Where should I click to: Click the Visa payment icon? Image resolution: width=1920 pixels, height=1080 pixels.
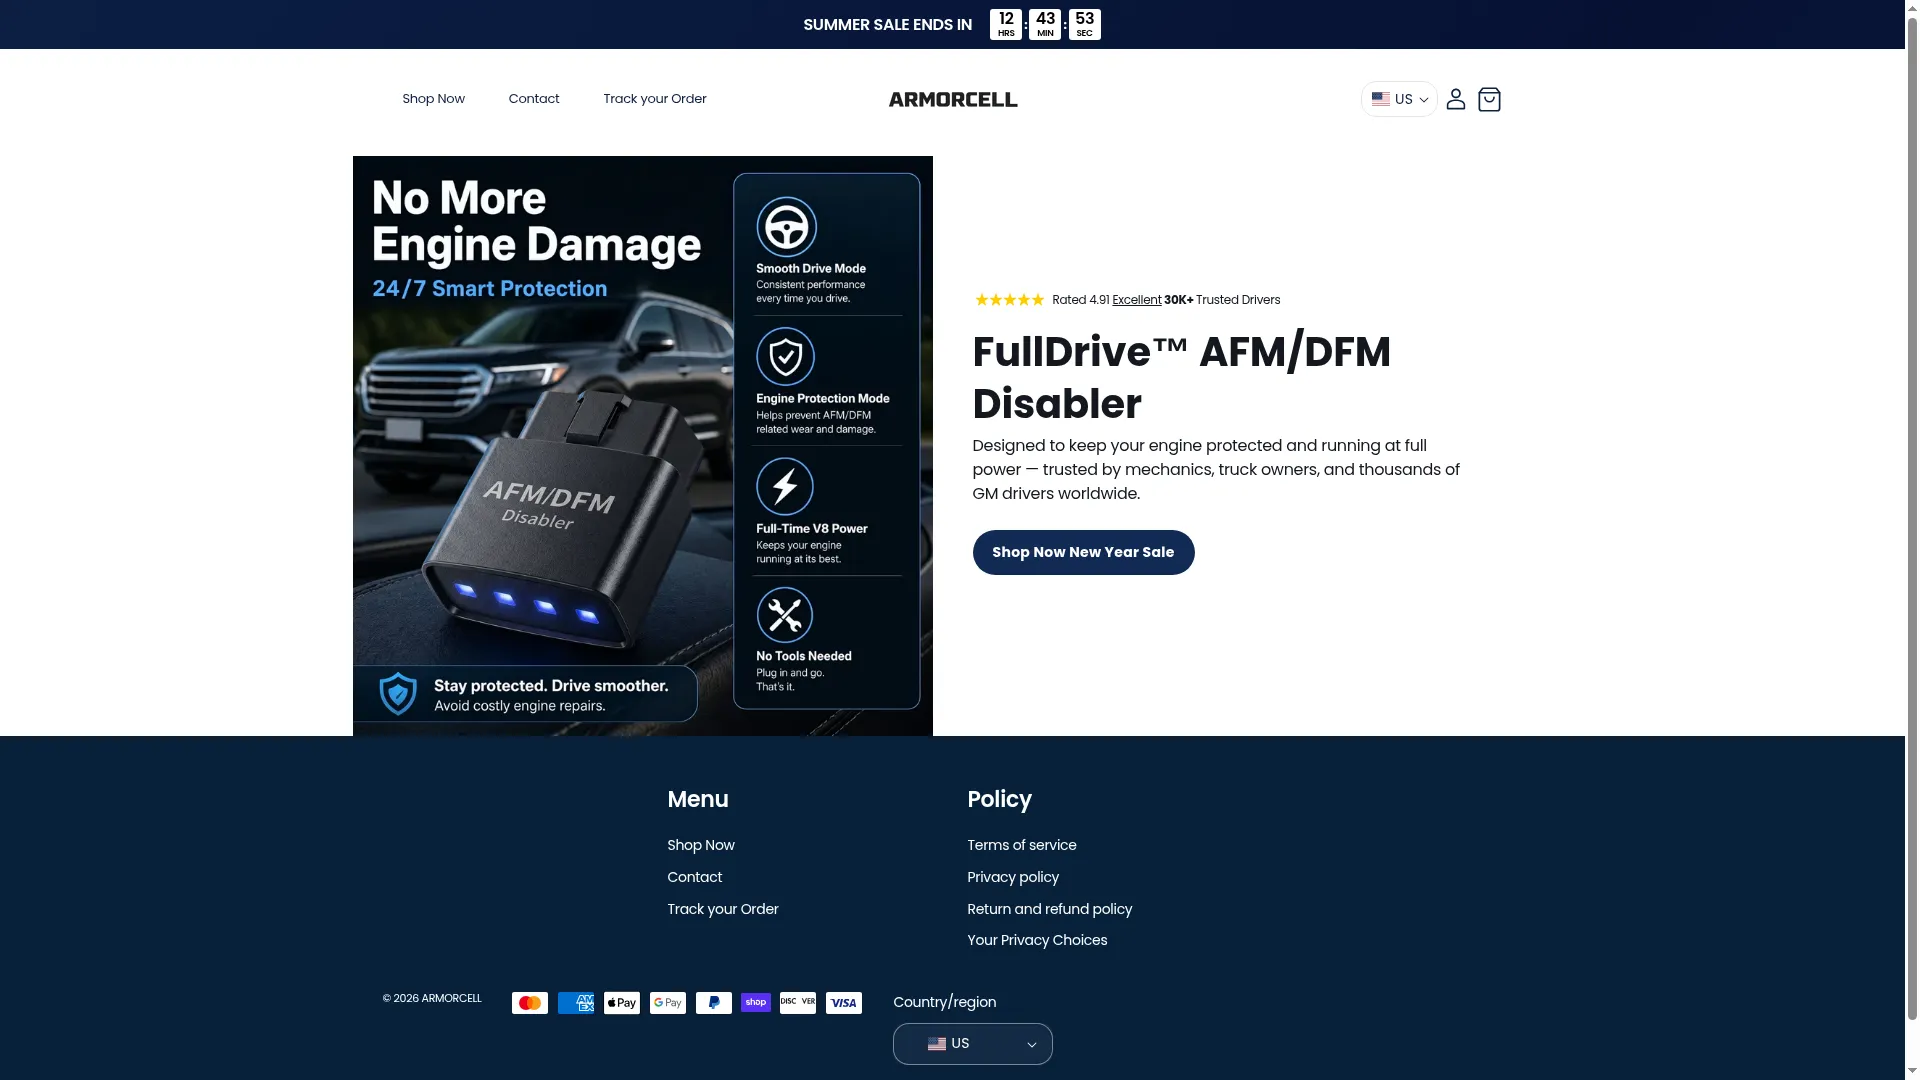(x=844, y=1003)
